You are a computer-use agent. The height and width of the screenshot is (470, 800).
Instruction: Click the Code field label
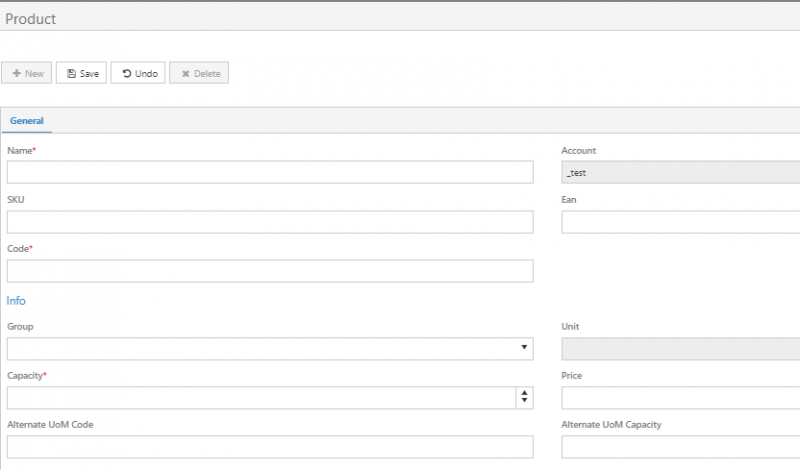coord(20,249)
